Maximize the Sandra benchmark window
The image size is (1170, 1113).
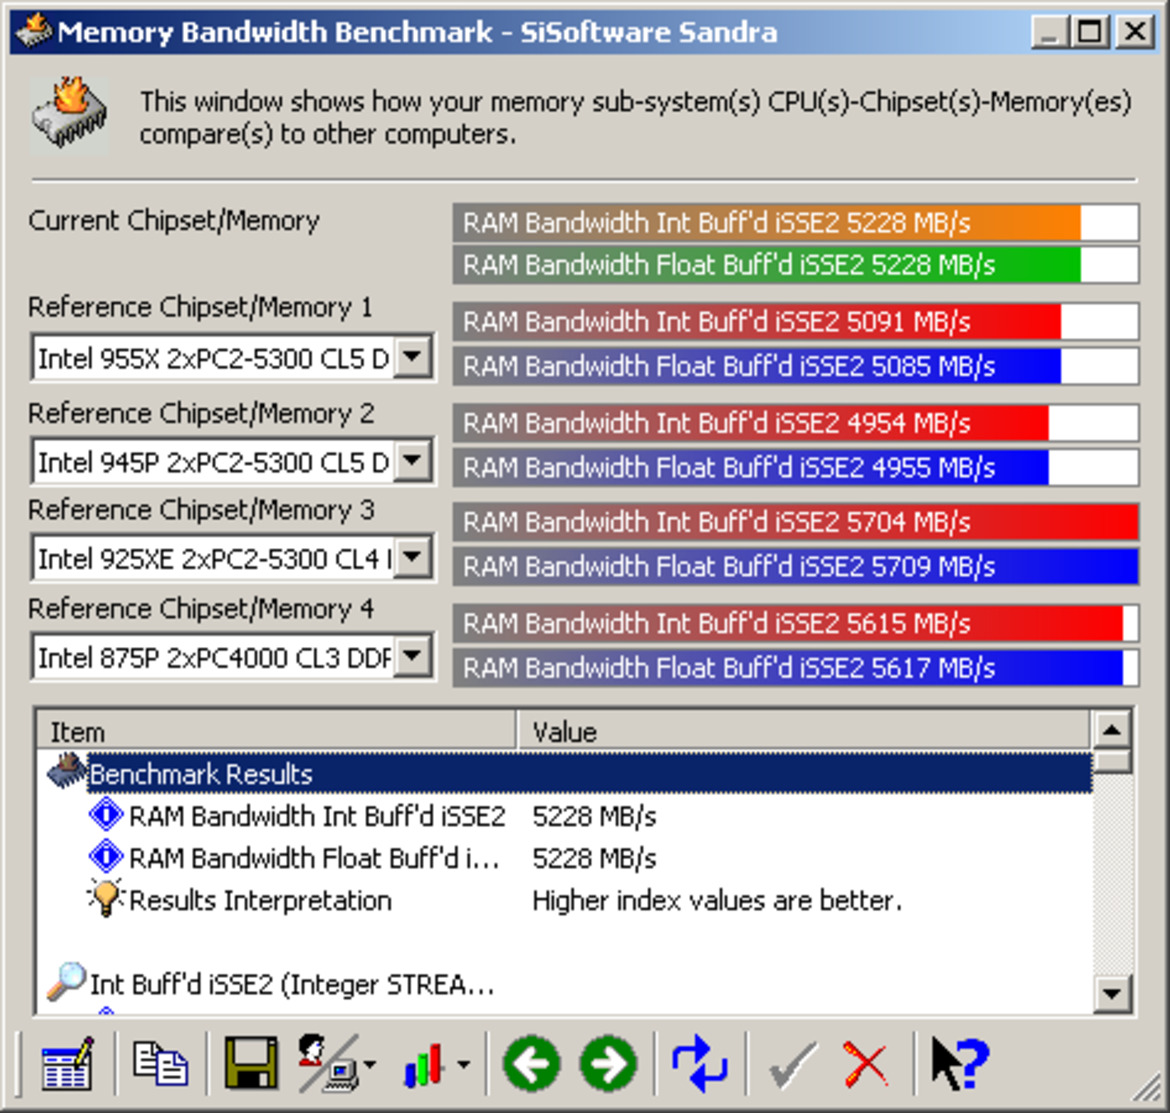[x=1089, y=32]
